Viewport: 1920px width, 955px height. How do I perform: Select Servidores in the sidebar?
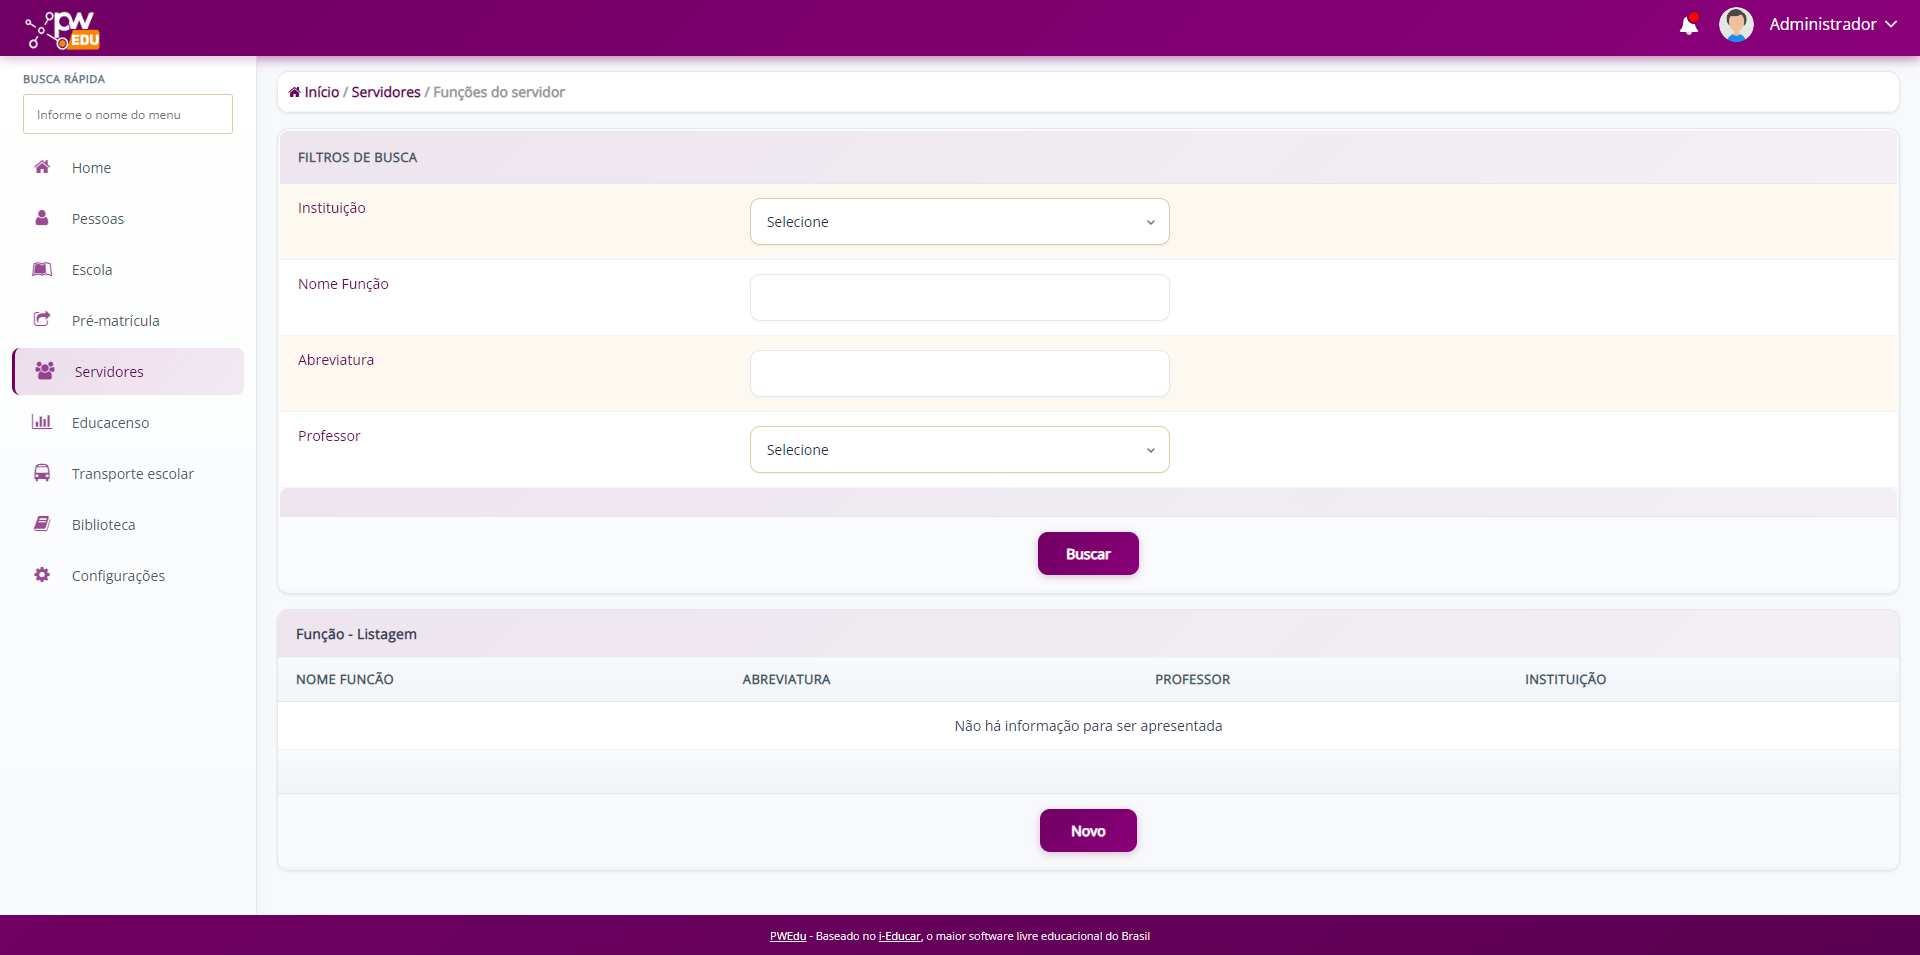pos(109,372)
